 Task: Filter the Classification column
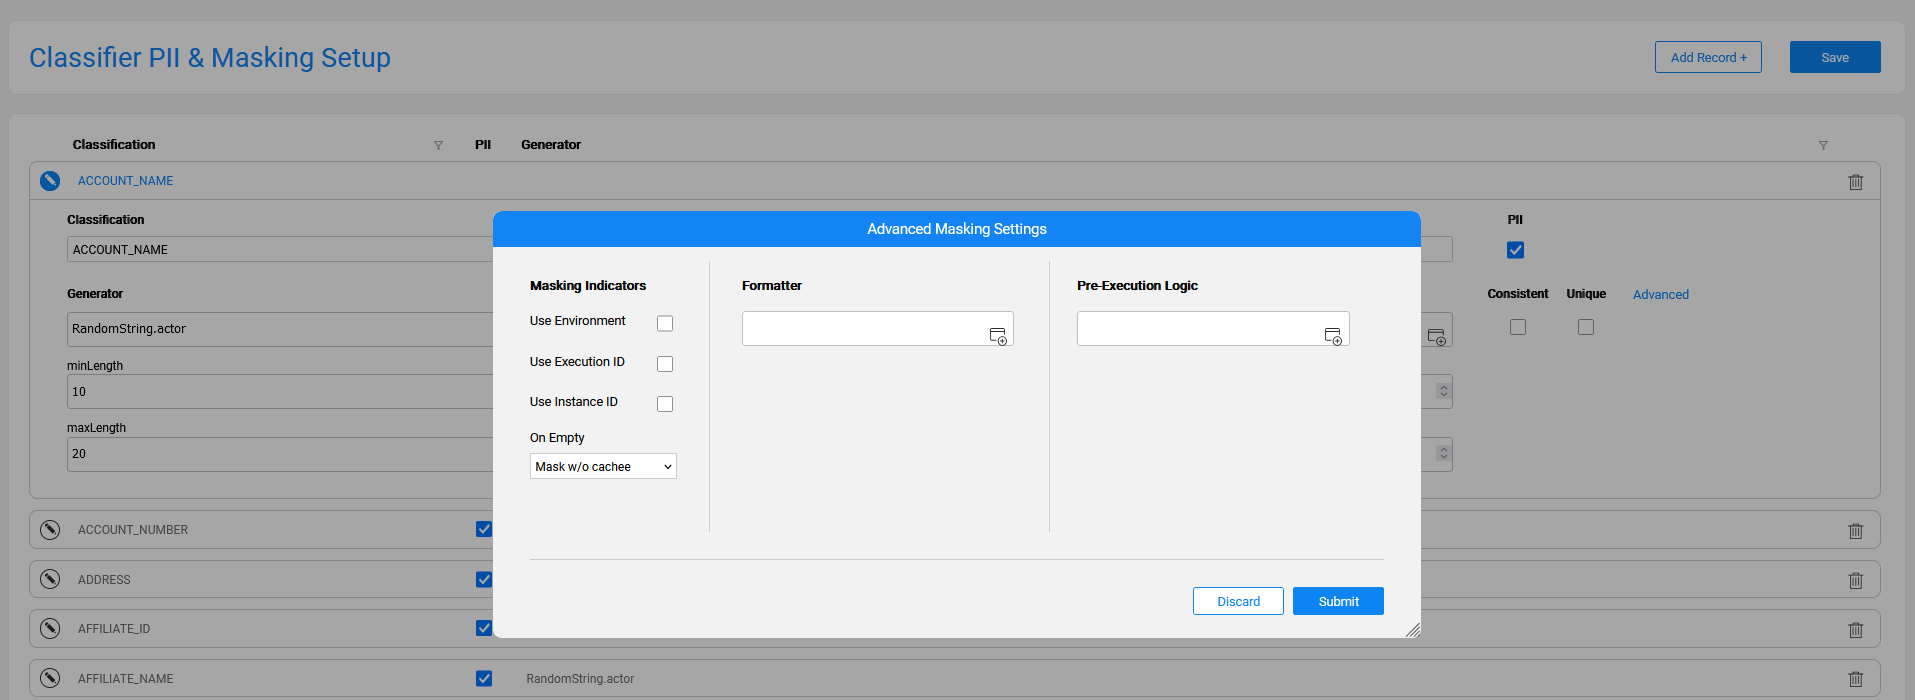[x=438, y=146]
